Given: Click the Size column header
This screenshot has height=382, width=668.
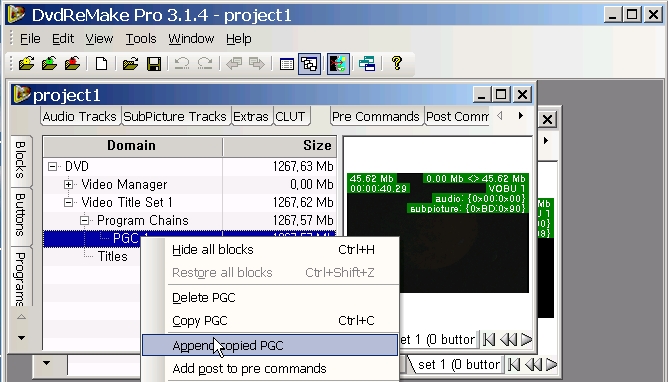Looking at the screenshot, I should (279, 146).
